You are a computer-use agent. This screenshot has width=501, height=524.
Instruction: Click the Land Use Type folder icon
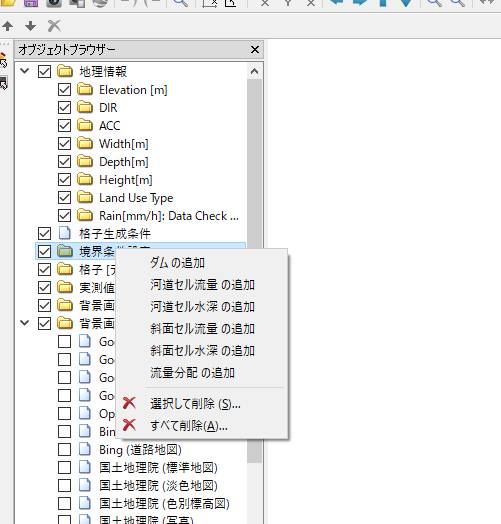click(x=85, y=198)
